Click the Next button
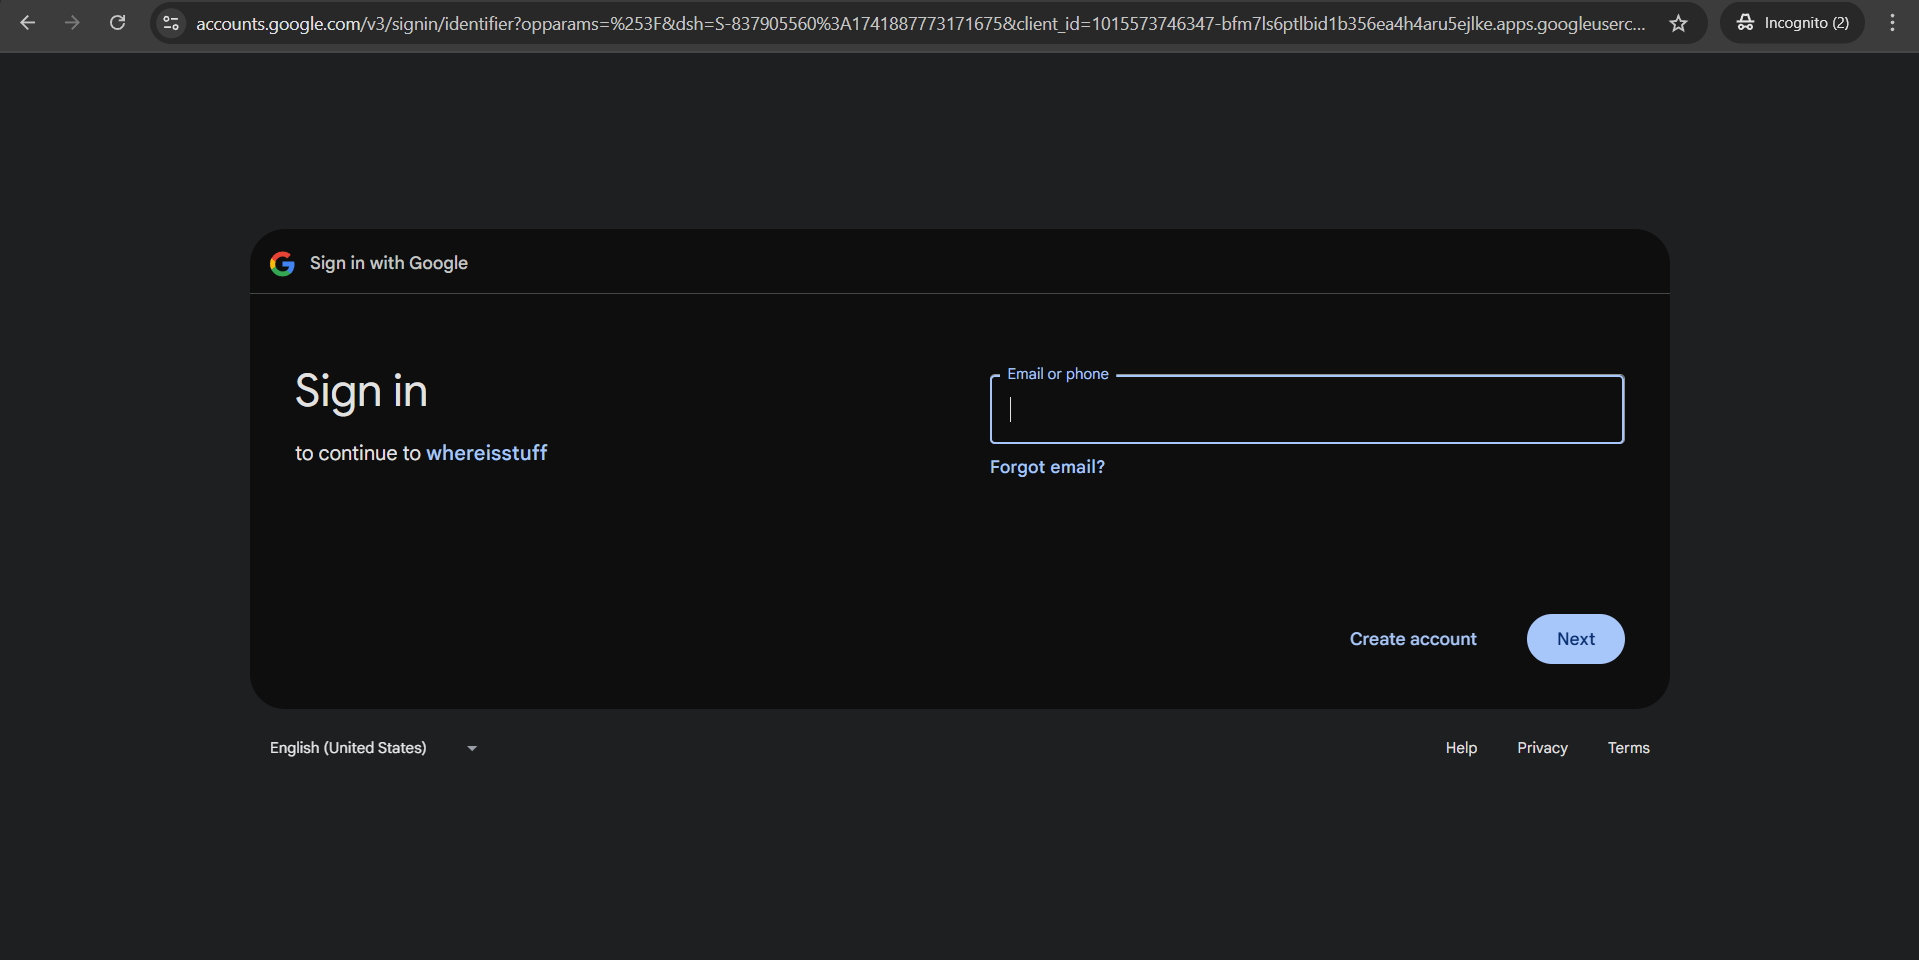The image size is (1919, 960). (x=1575, y=639)
